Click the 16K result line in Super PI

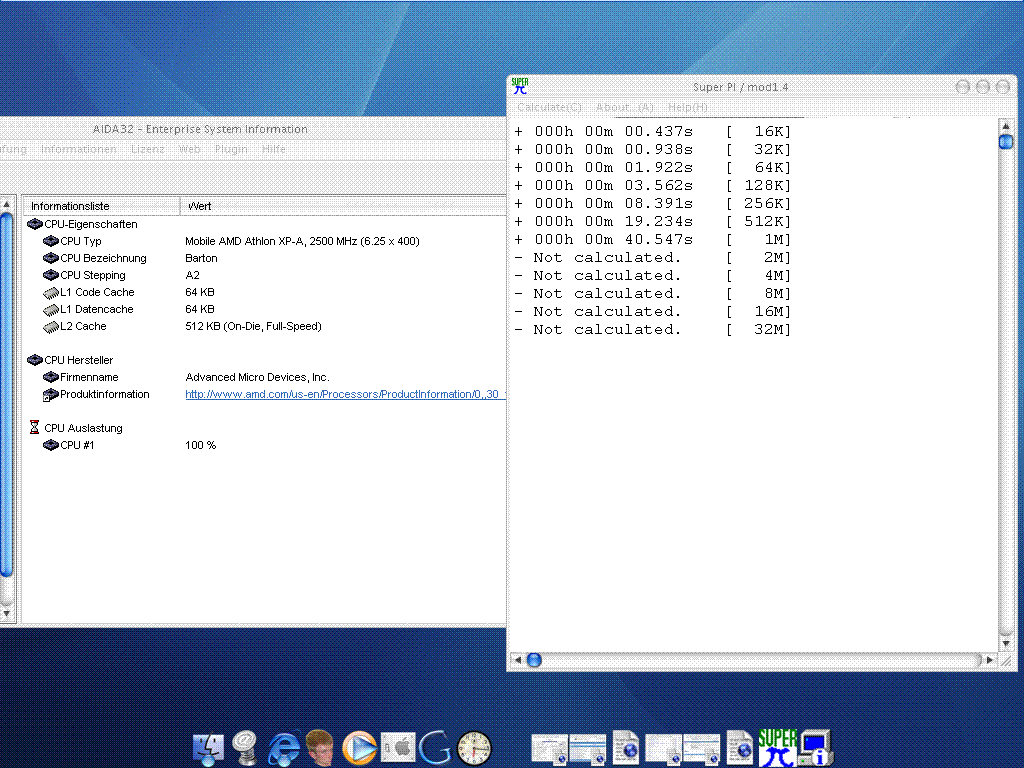pos(652,131)
